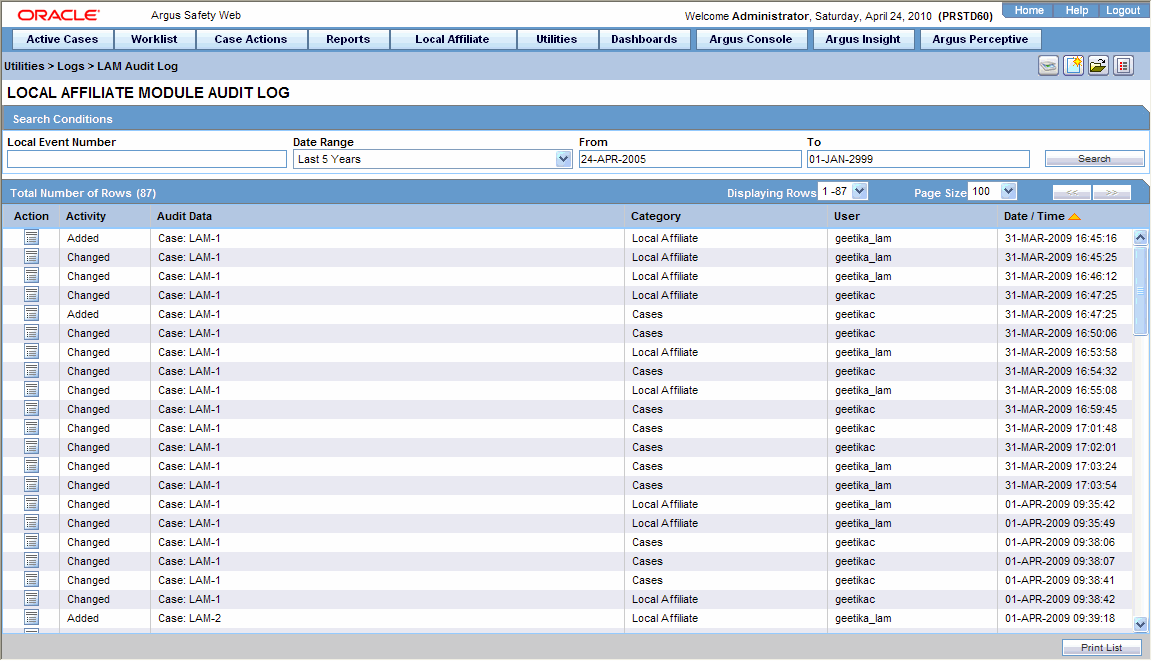Open details icon for 31-MAR-2009 16:59:45 row
This screenshot has width=1152, height=661.
(31, 408)
